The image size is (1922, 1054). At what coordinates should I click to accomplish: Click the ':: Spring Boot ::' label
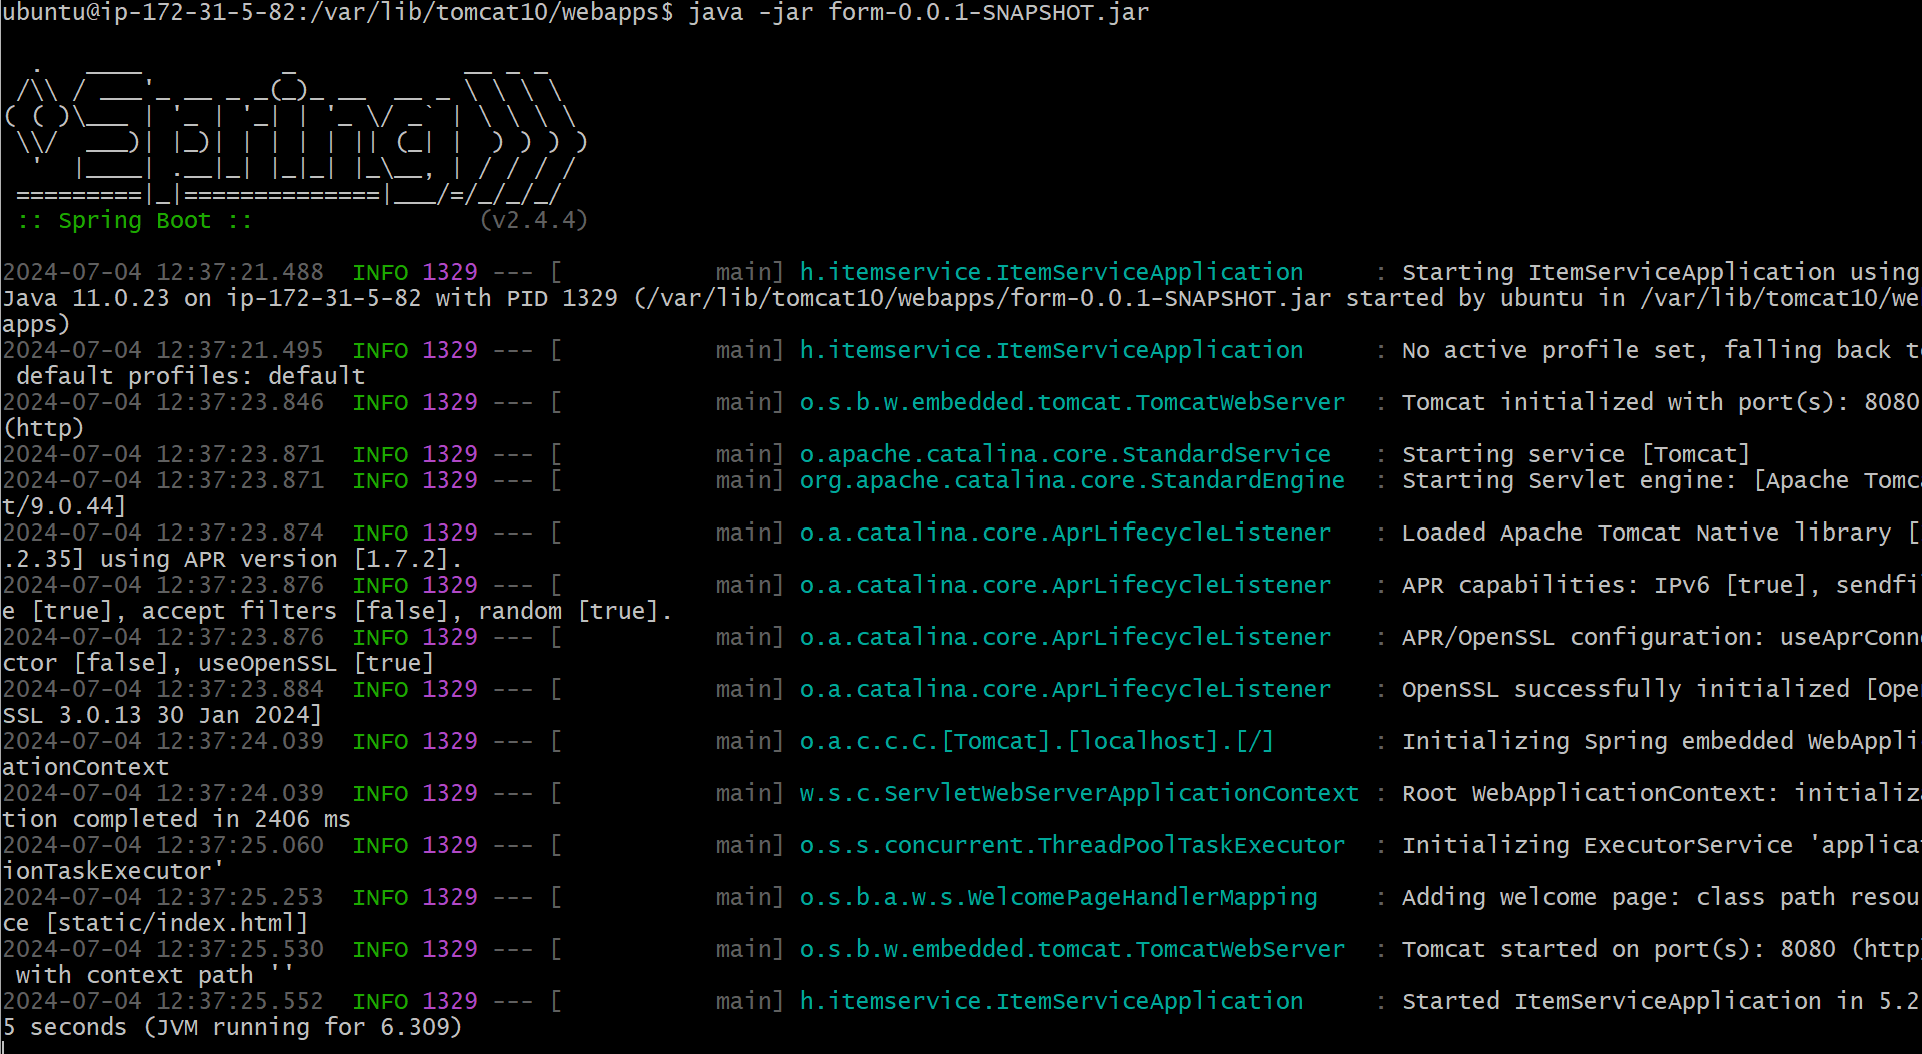click(x=135, y=221)
